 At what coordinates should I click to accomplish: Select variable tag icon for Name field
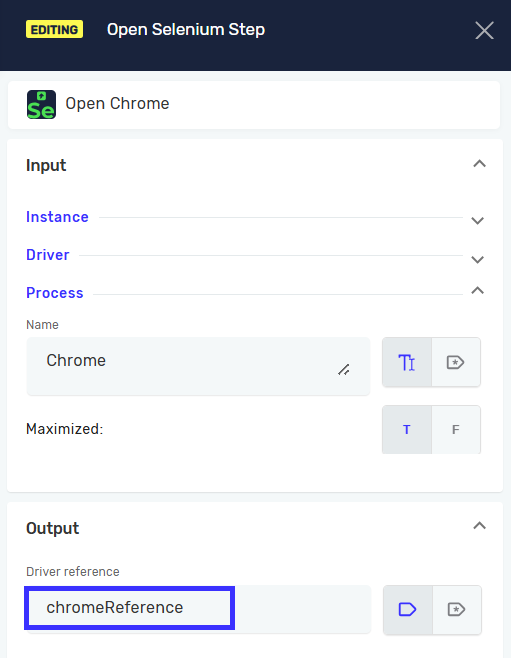pos(456,362)
